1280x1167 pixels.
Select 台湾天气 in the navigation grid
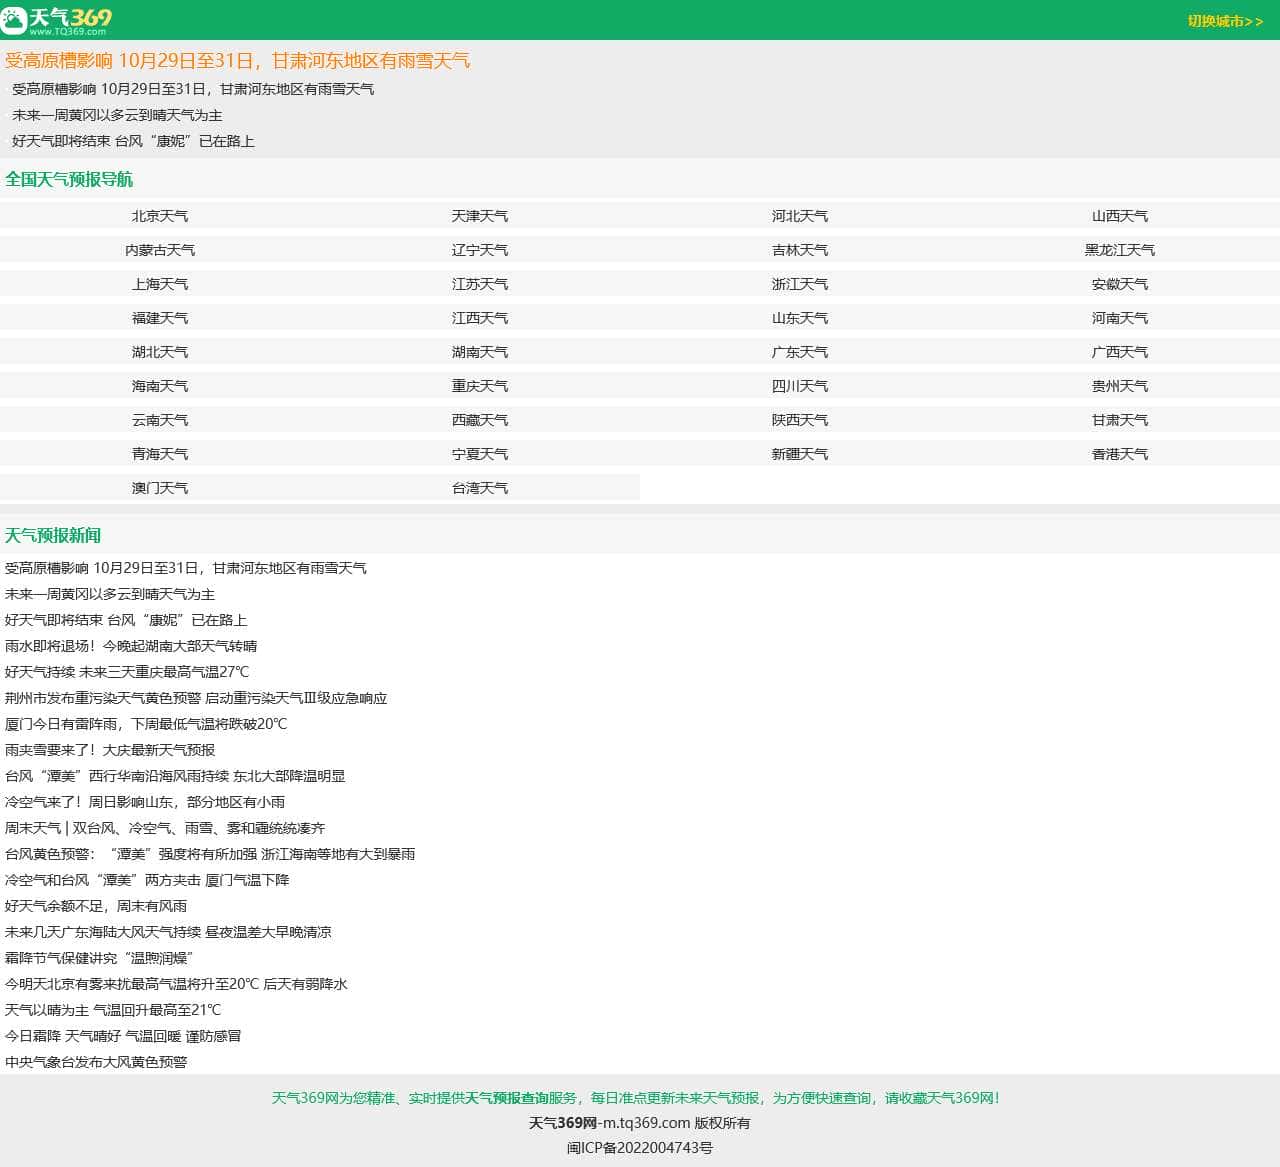[x=479, y=488]
